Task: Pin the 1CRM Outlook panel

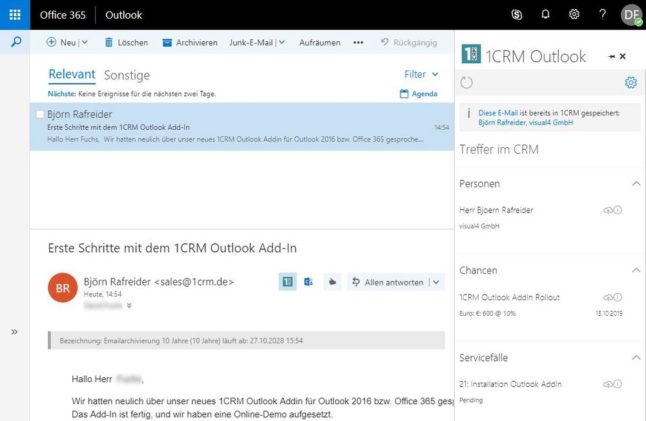Action: 611,57
